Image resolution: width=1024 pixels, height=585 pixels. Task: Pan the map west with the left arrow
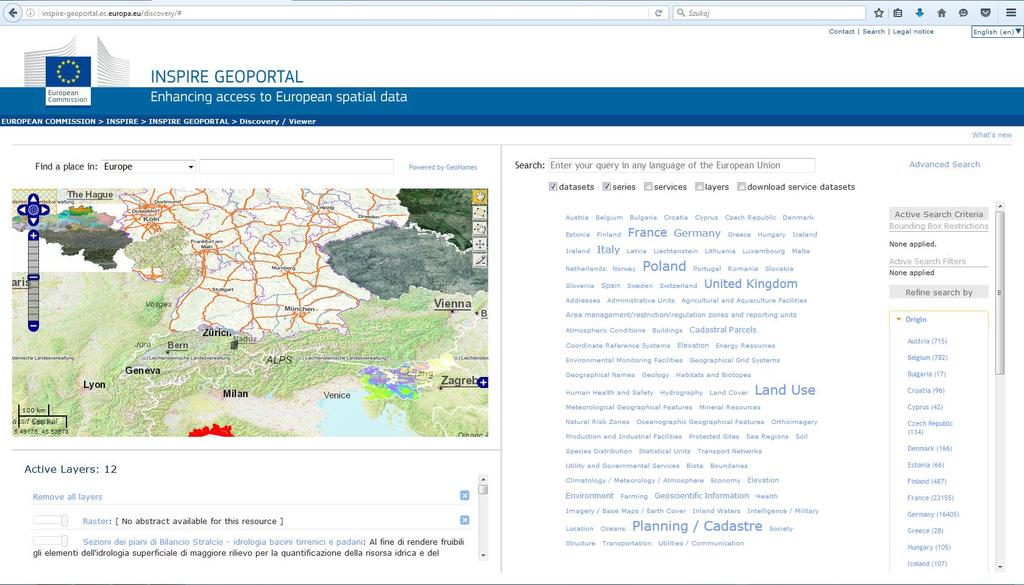click(22, 210)
